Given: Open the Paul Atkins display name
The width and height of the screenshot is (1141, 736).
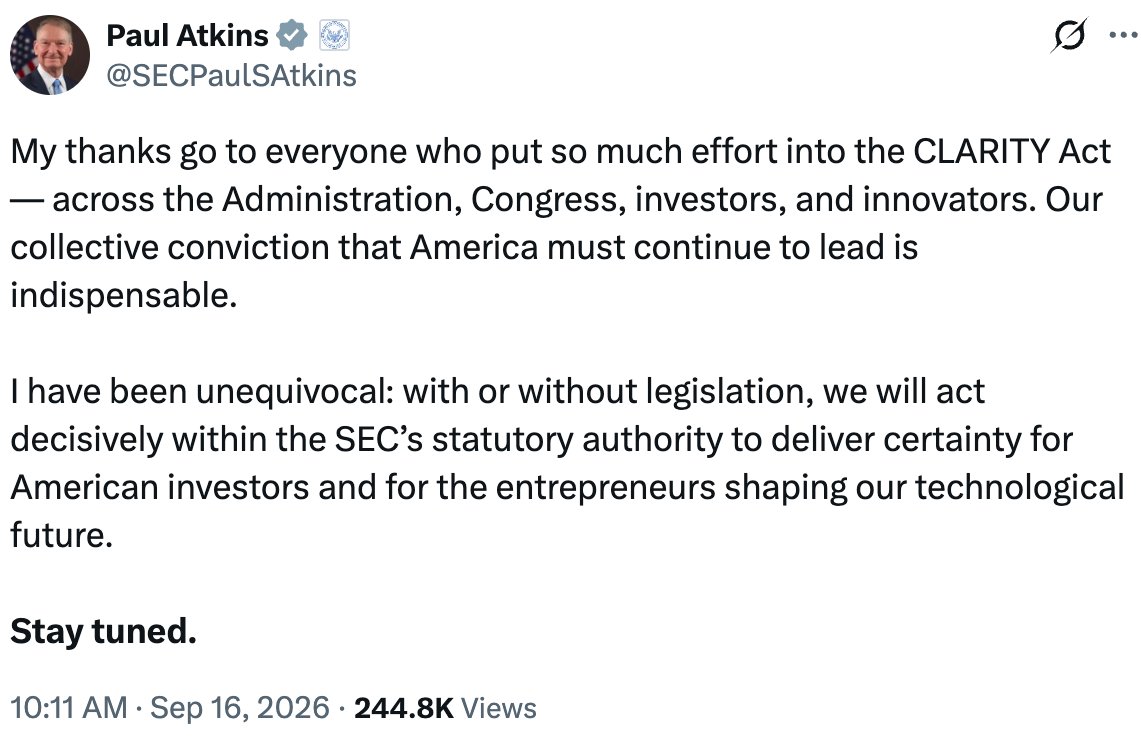Looking at the screenshot, I should click(x=187, y=36).
